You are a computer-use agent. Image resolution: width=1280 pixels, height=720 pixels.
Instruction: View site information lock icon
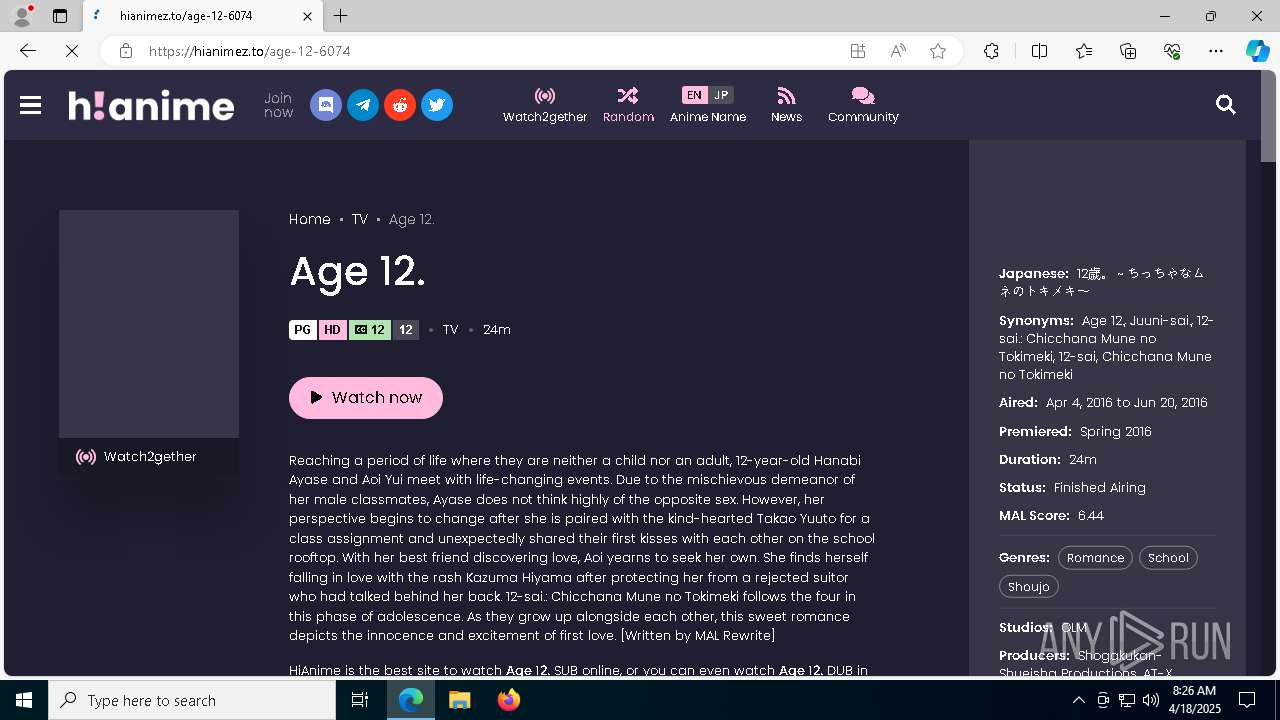pyautogui.click(x=125, y=51)
